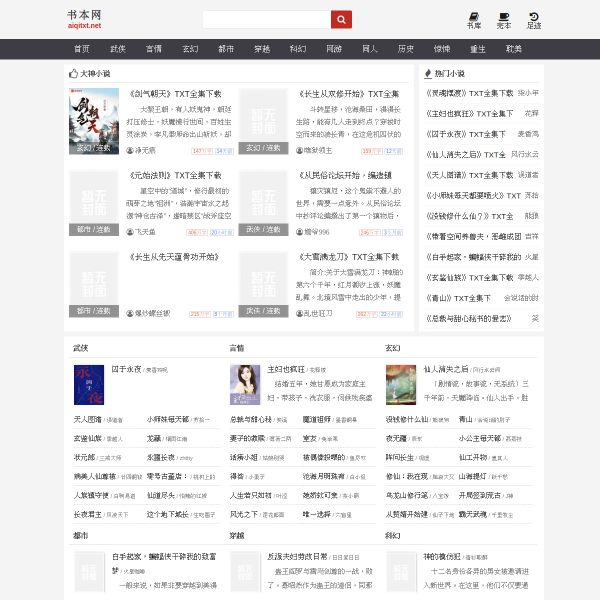The height and width of the screenshot is (600, 600).
Task: Open author 净无痕 link
Action: click(x=145, y=150)
